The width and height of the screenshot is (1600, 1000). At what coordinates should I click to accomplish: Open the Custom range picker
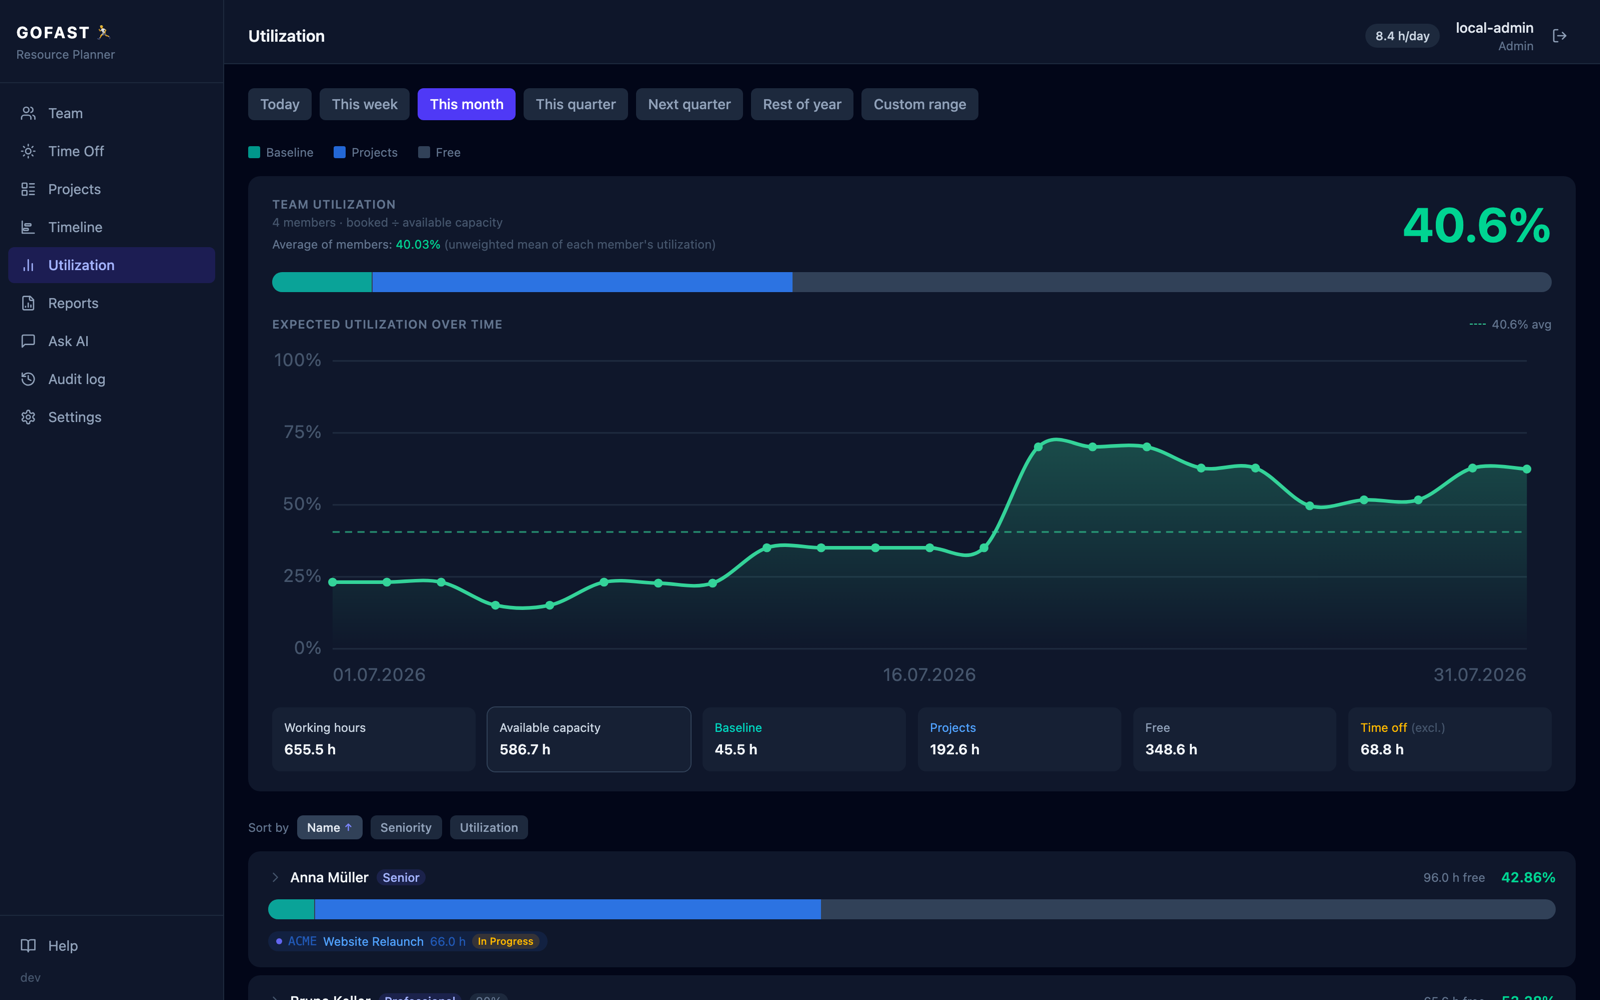coord(920,104)
